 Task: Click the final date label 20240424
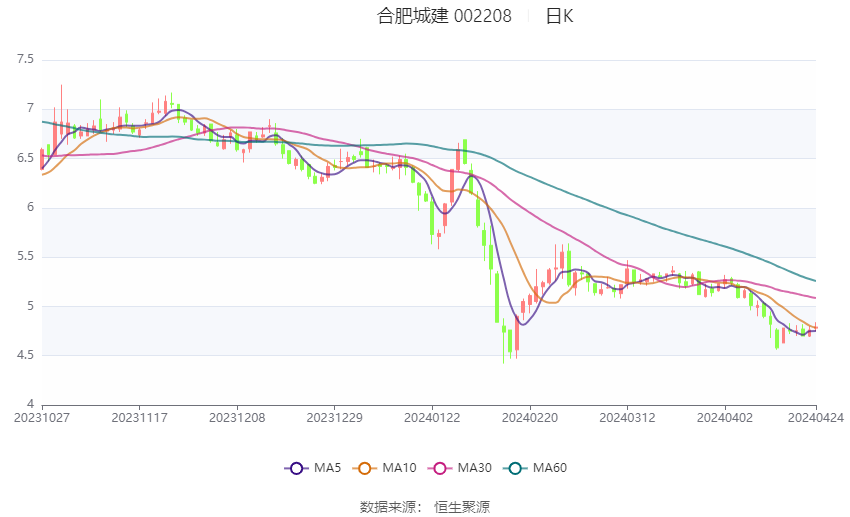[x=816, y=418]
